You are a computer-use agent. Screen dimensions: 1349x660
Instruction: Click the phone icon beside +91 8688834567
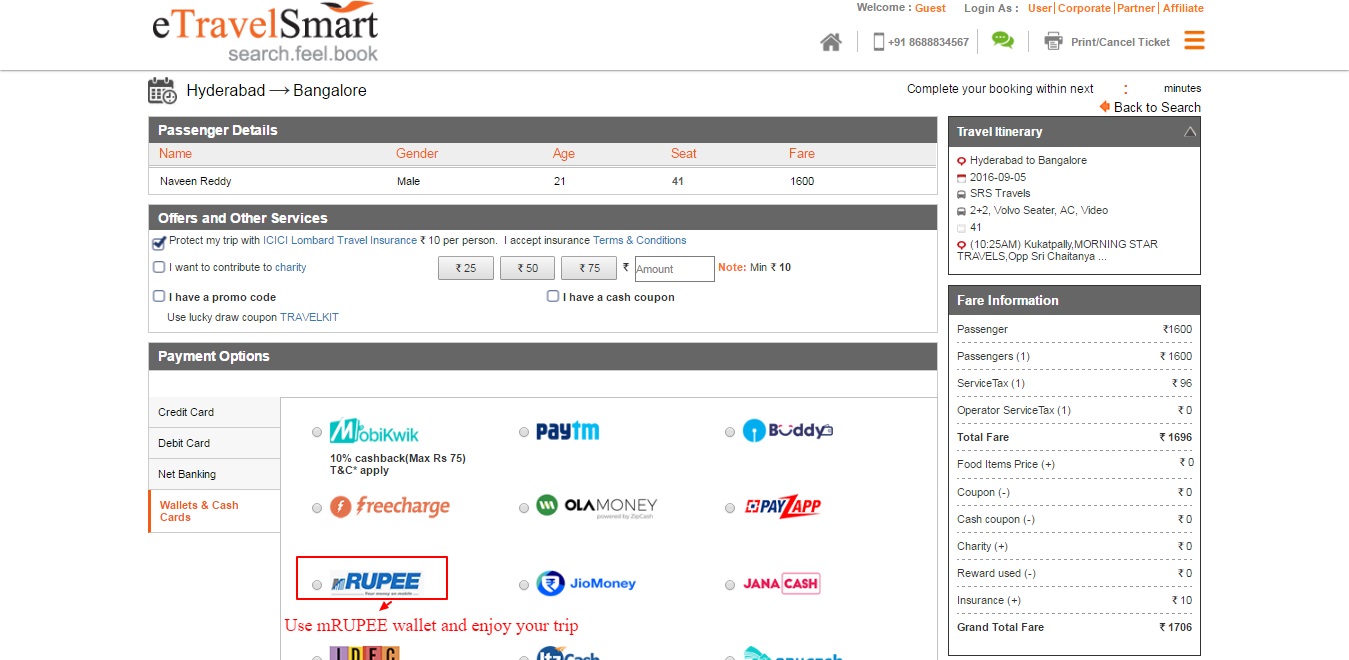pyautogui.click(x=879, y=42)
